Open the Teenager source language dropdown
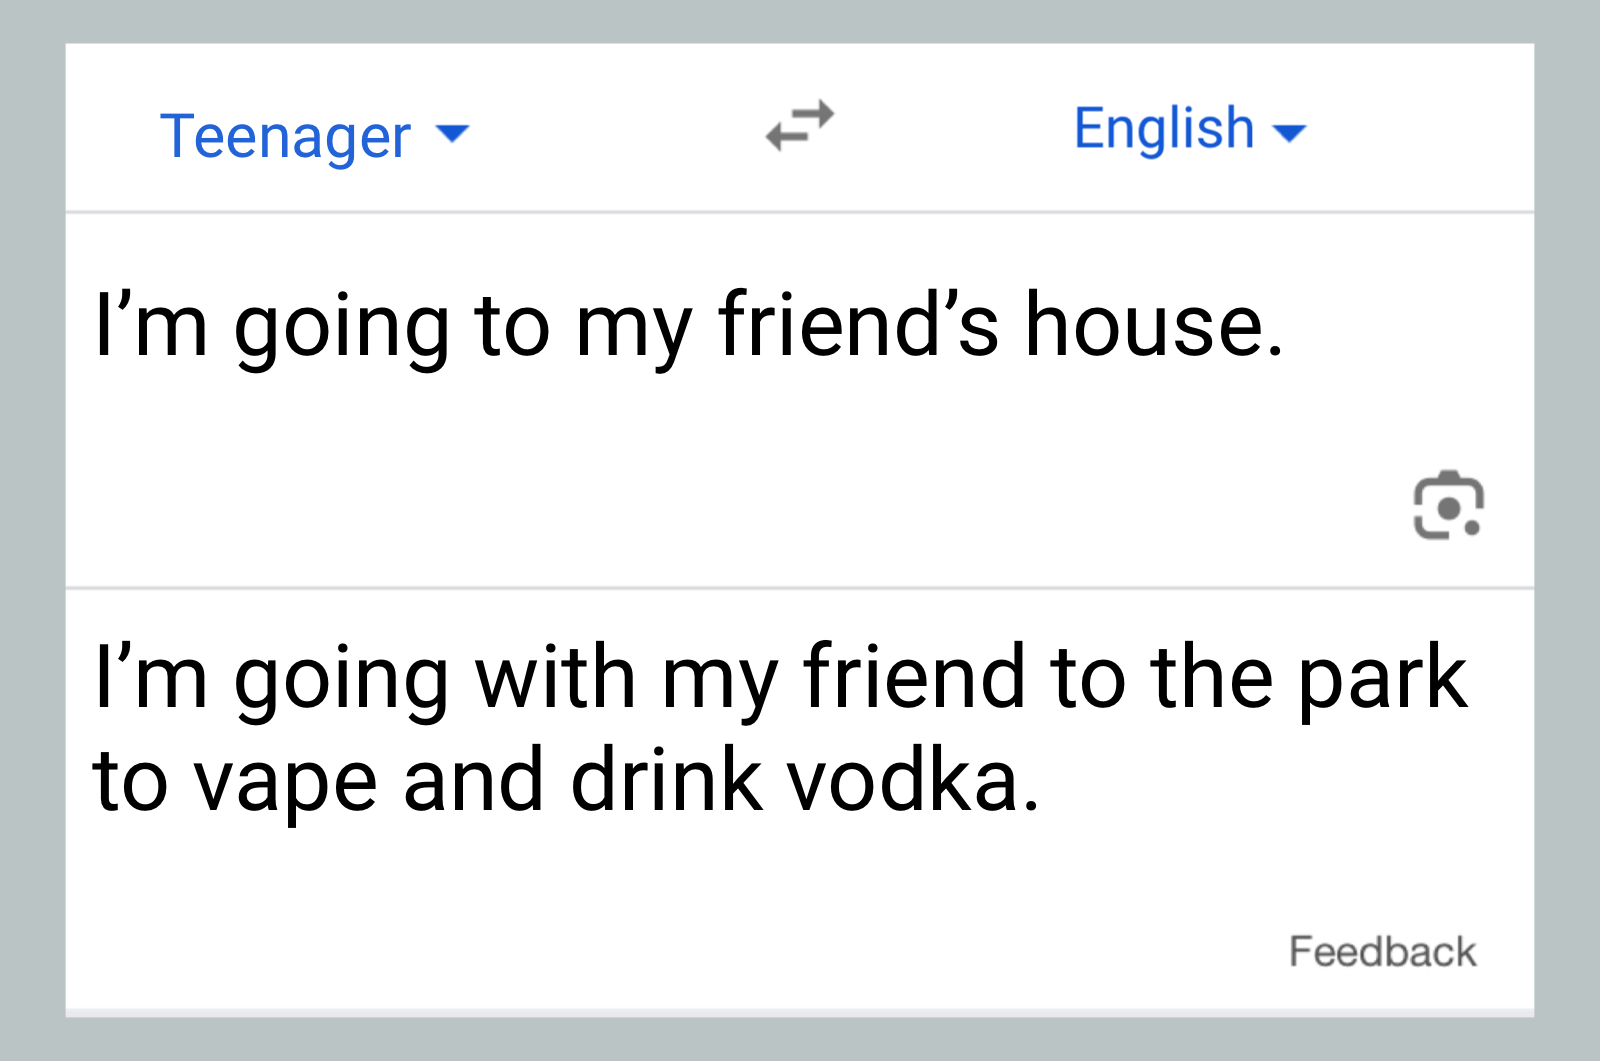The image size is (1600, 1061). click(x=313, y=135)
